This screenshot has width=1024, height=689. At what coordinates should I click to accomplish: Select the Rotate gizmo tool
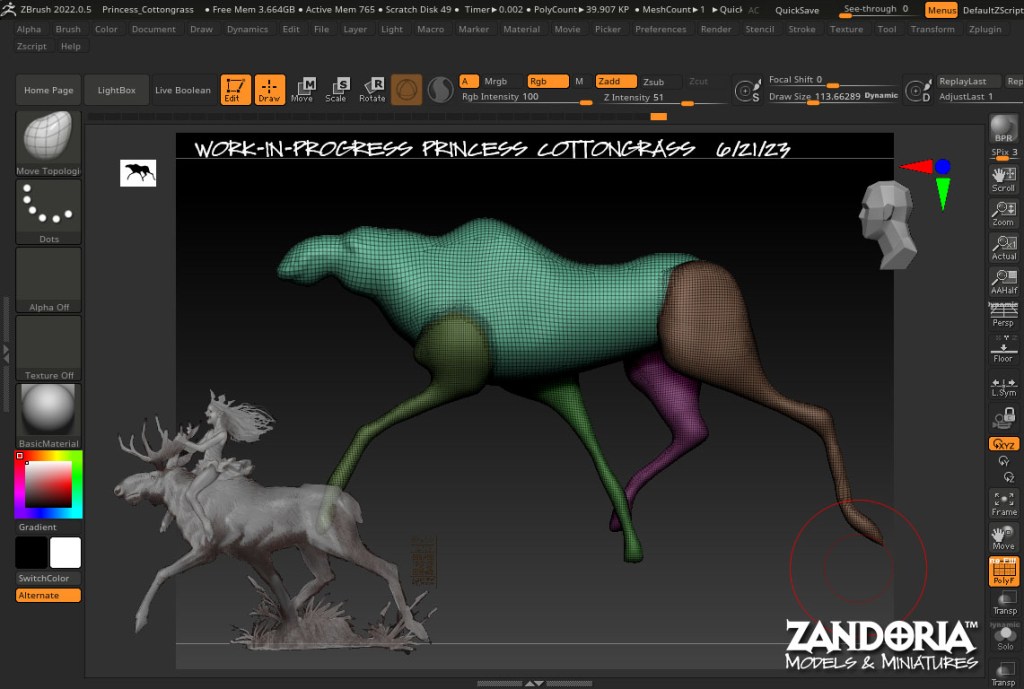(x=372, y=90)
